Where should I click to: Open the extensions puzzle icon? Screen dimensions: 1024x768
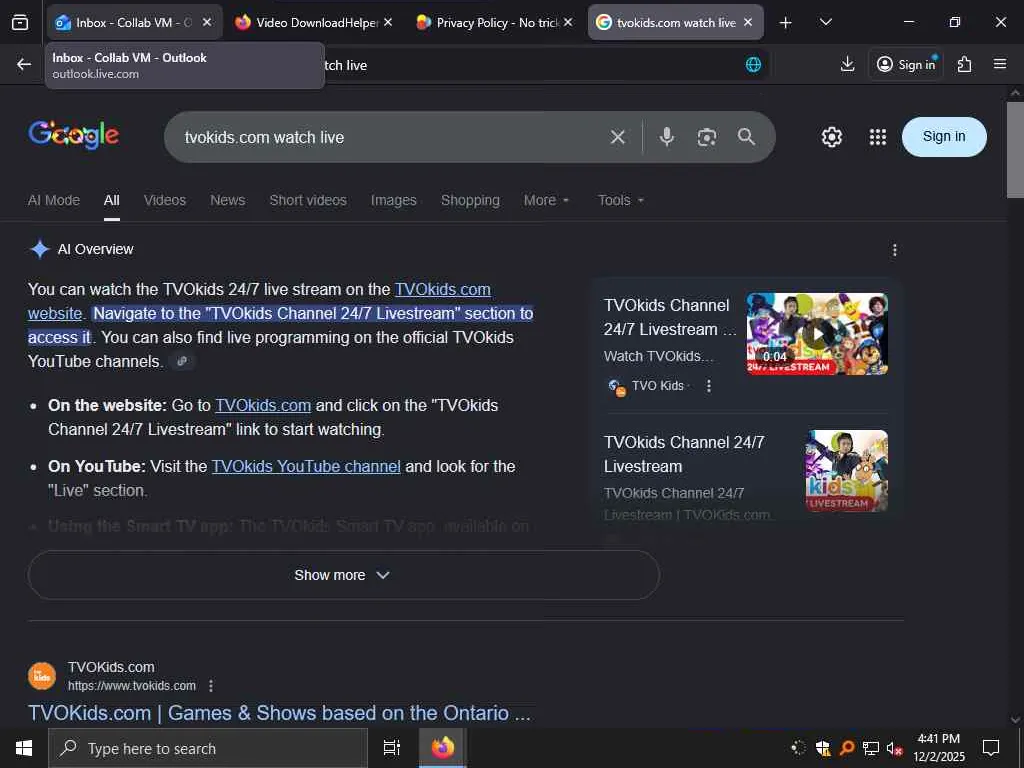click(x=964, y=64)
